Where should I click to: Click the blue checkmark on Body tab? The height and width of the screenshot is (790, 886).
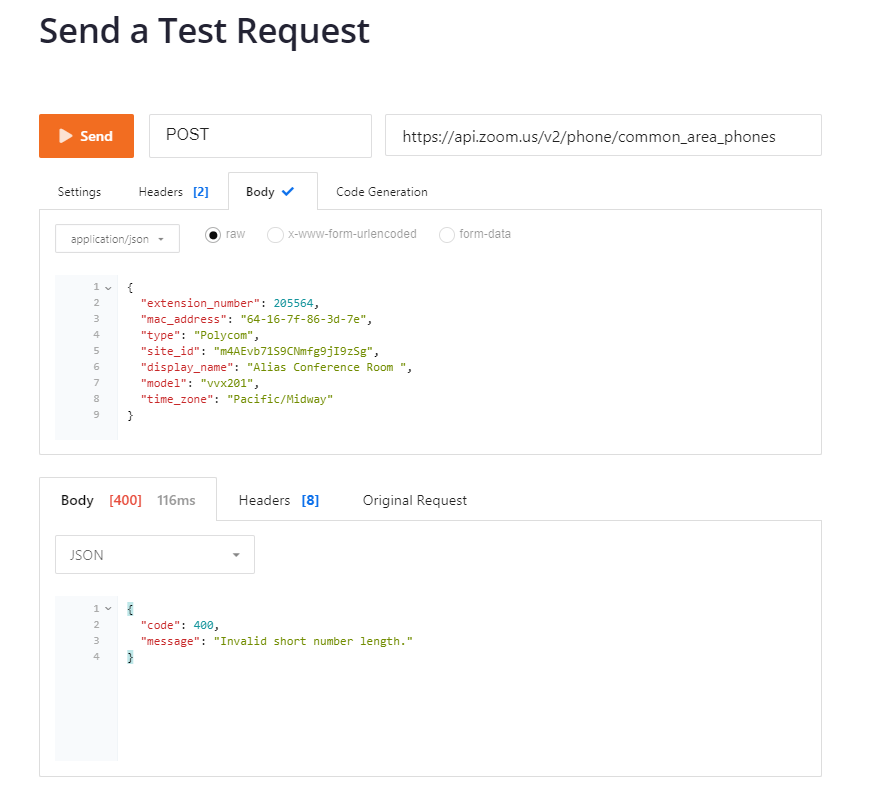[288, 191]
